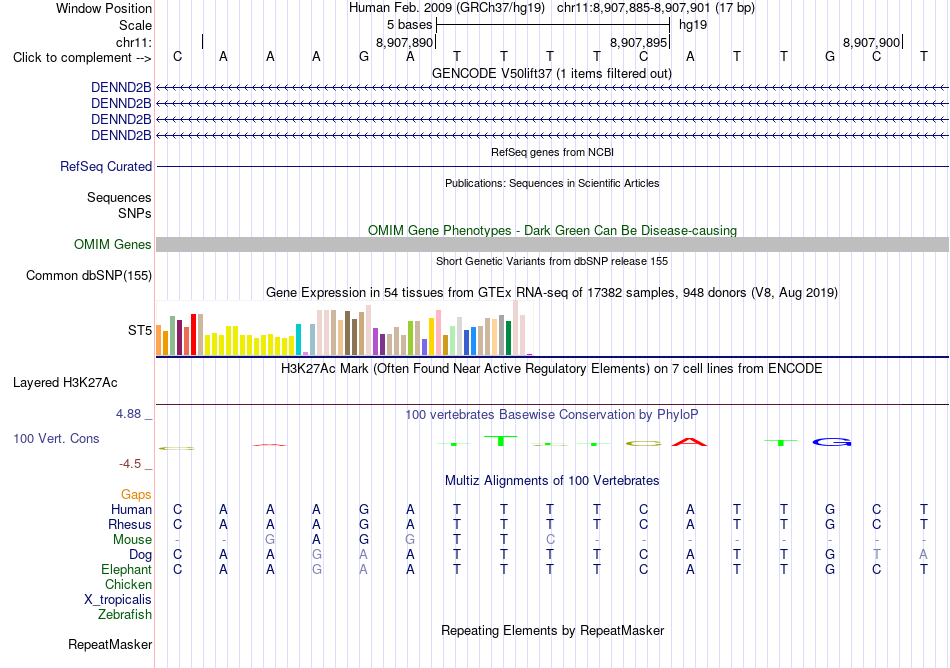Click the Sequences track label

tap(119, 197)
